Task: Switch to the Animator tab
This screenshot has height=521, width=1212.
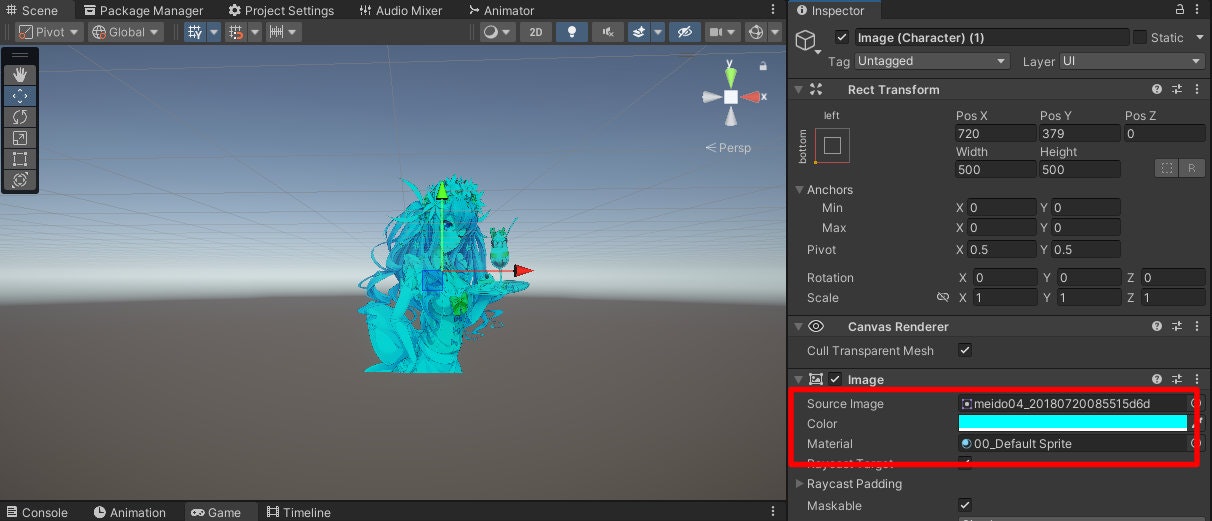Action: tap(502, 10)
